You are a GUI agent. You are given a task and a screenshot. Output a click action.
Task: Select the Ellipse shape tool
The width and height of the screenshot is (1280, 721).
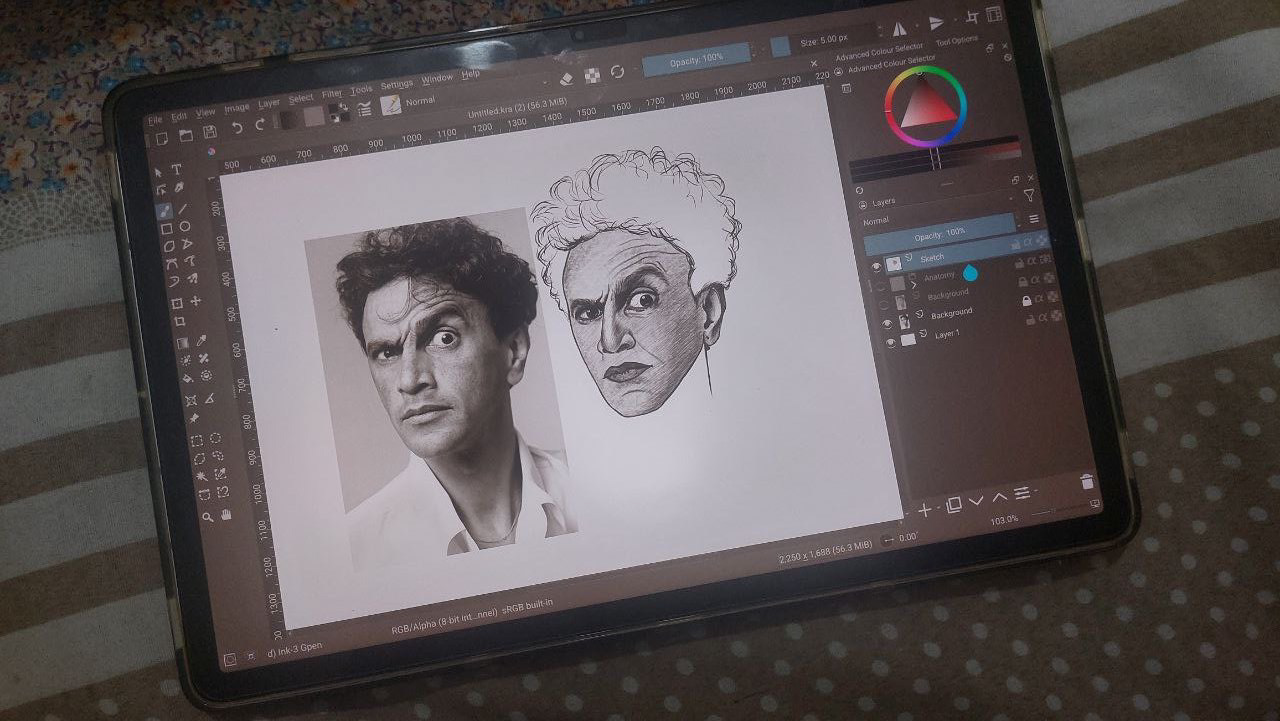[185, 226]
